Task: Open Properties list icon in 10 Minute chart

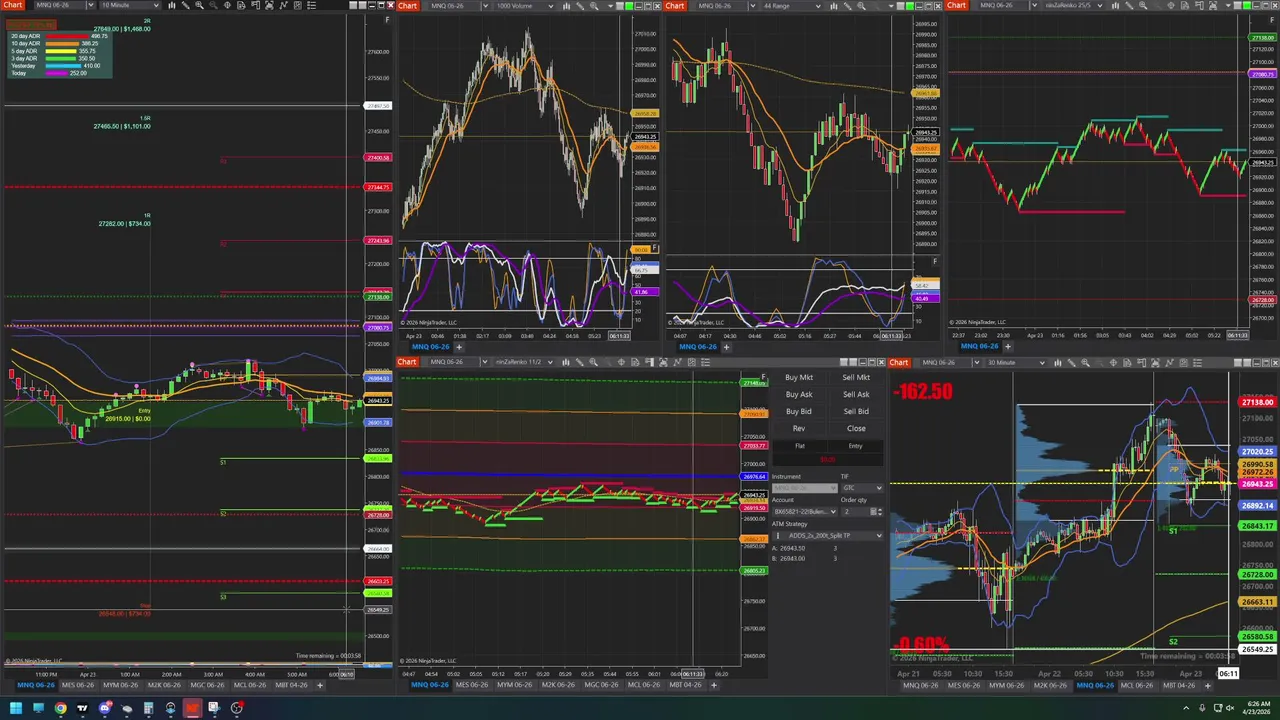Action: pos(311,6)
